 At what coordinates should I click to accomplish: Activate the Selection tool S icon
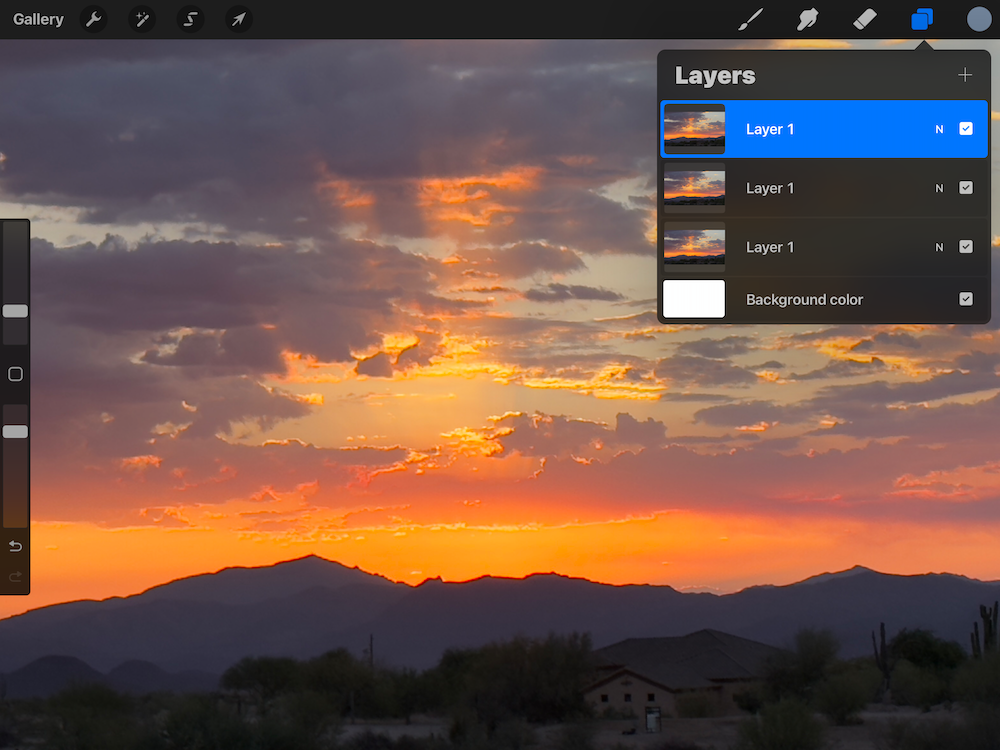[190, 19]
